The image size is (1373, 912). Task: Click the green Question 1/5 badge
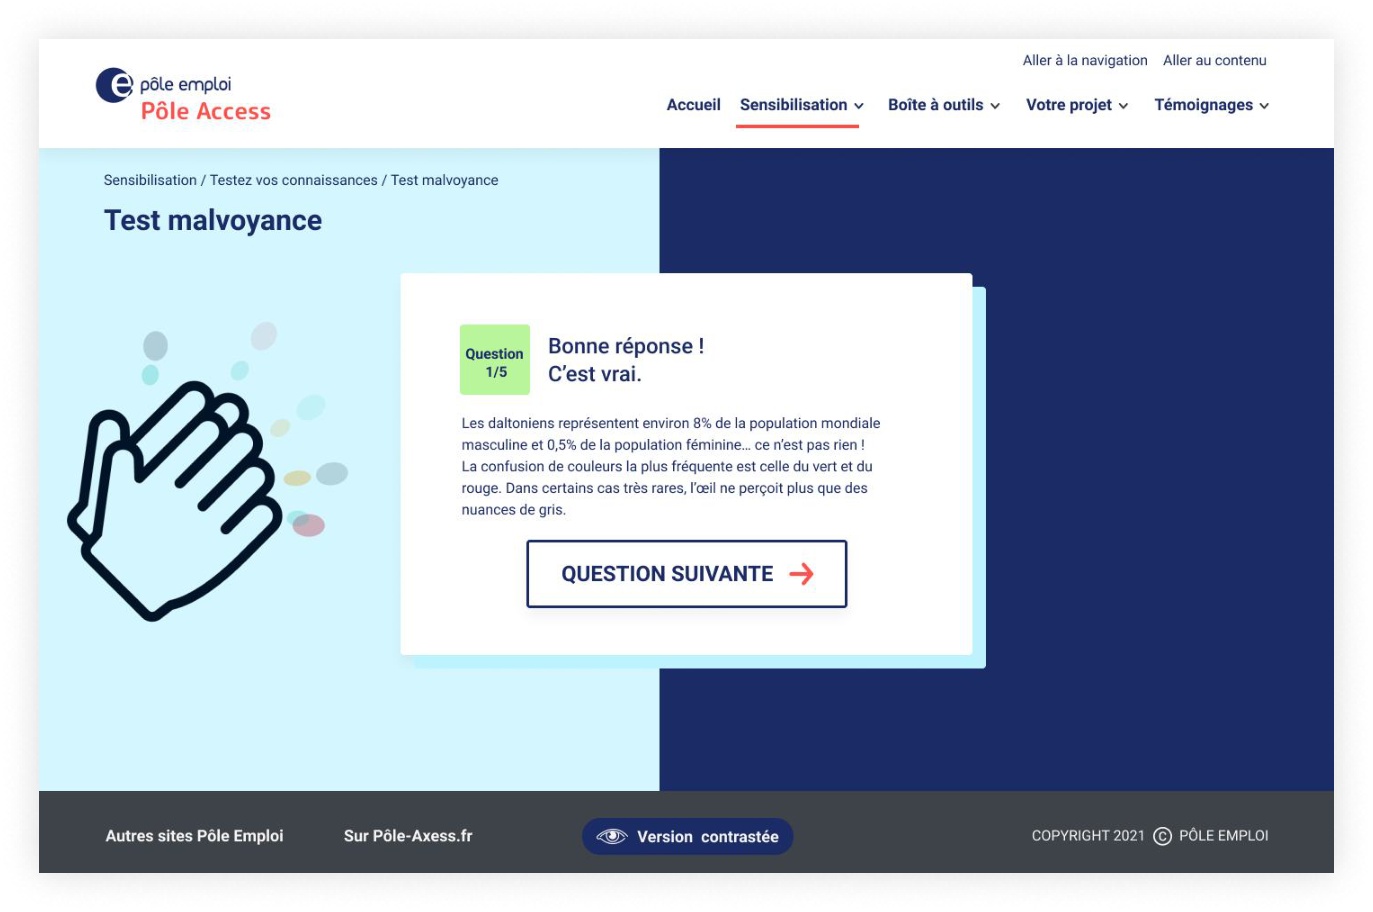(x=495, y=360)
